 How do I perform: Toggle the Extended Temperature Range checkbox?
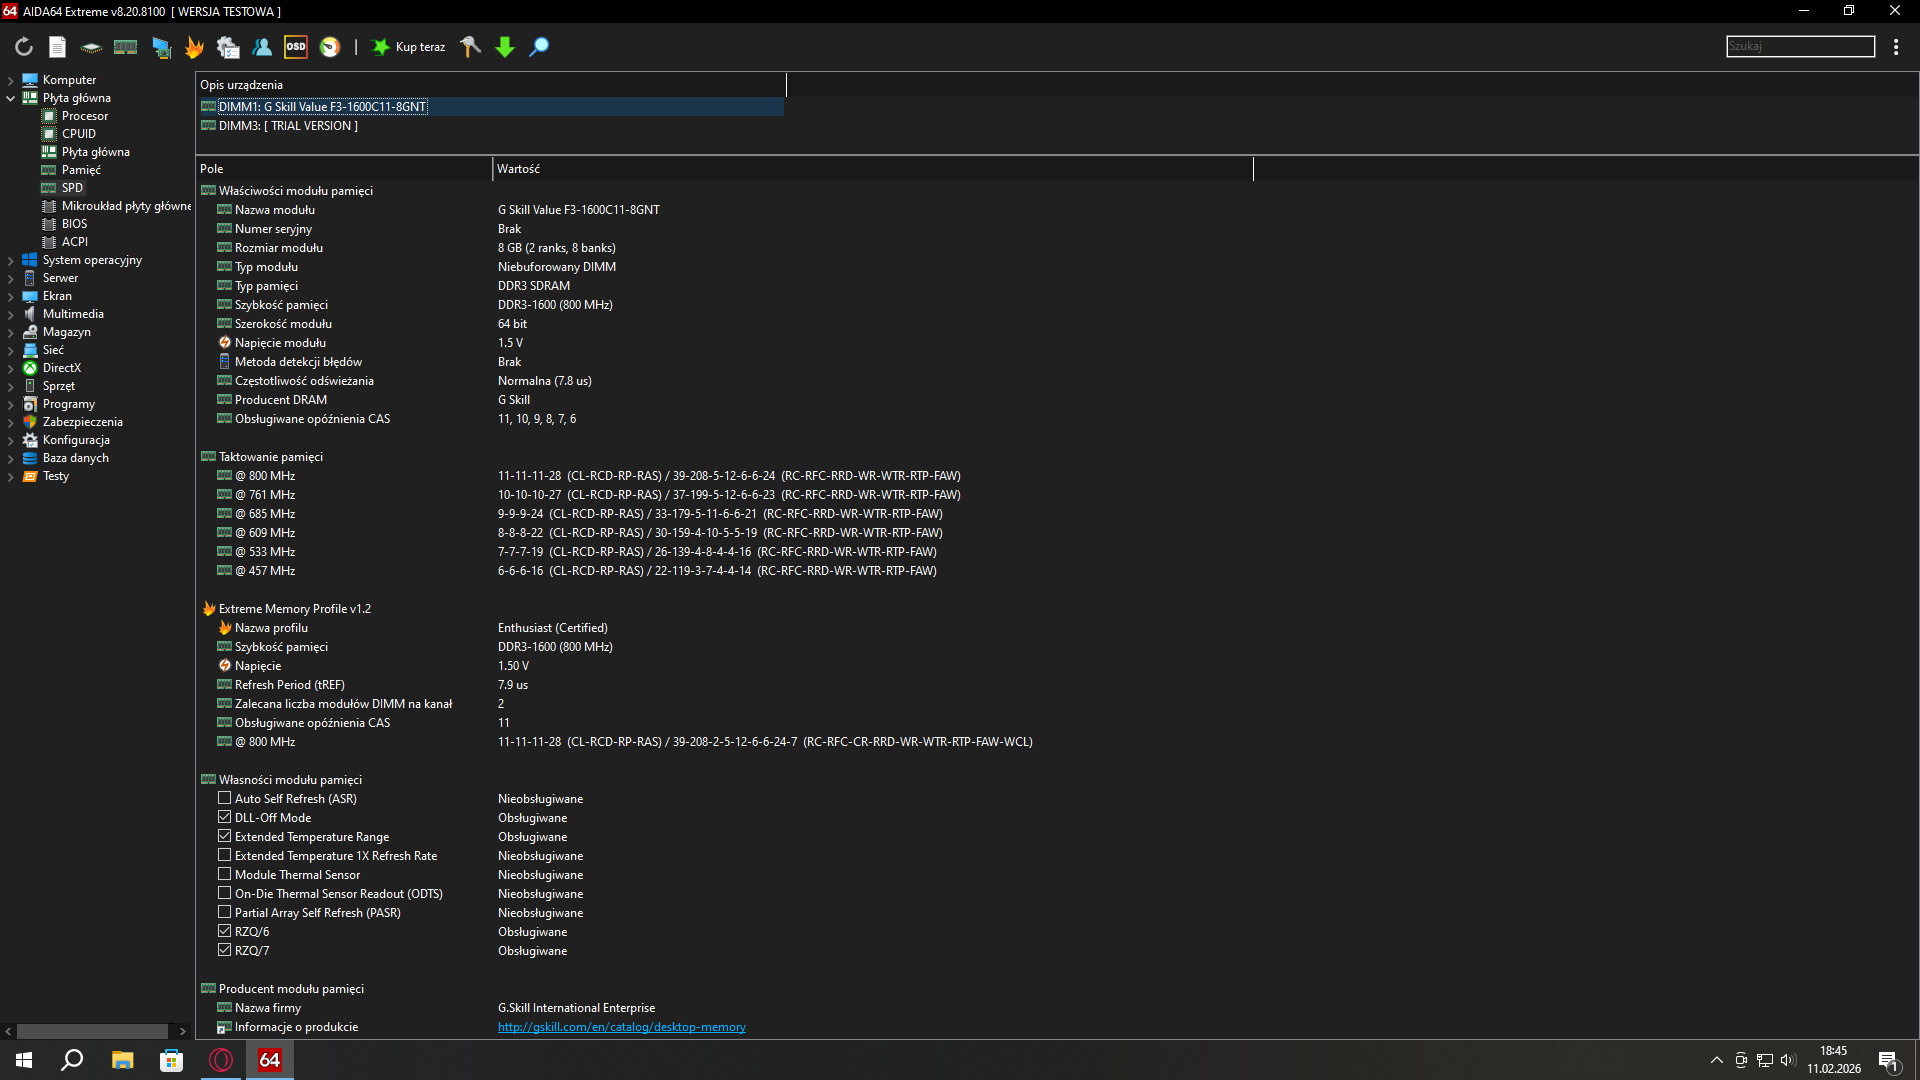(224, 836)
